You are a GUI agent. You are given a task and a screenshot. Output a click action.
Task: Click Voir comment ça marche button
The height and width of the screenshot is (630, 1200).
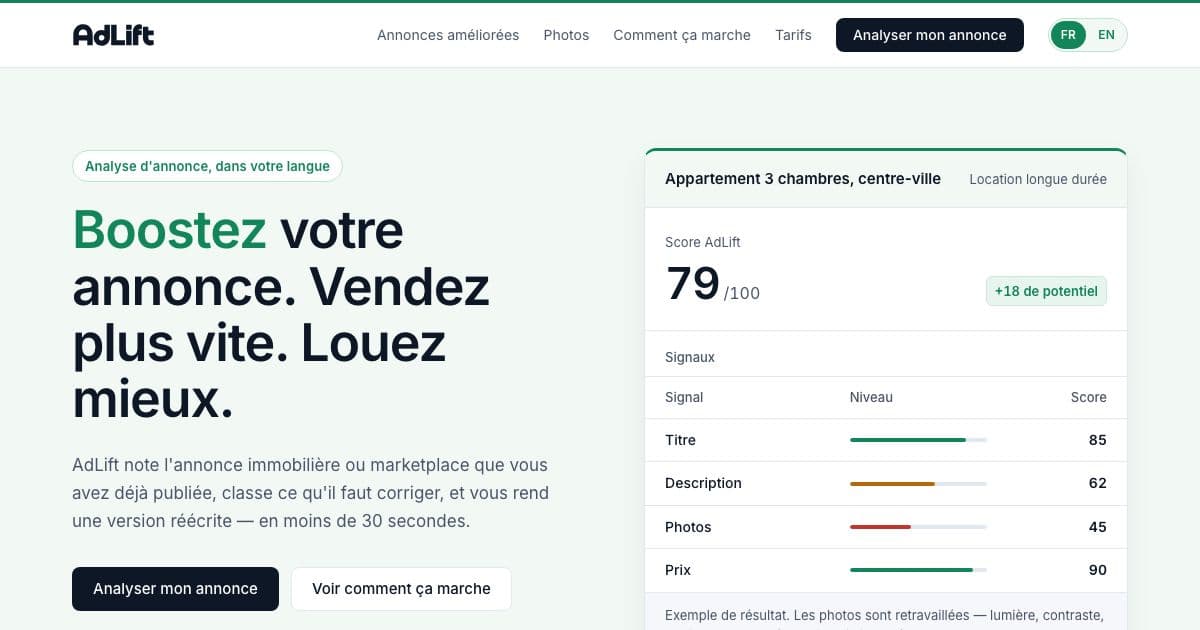point(401,589)
